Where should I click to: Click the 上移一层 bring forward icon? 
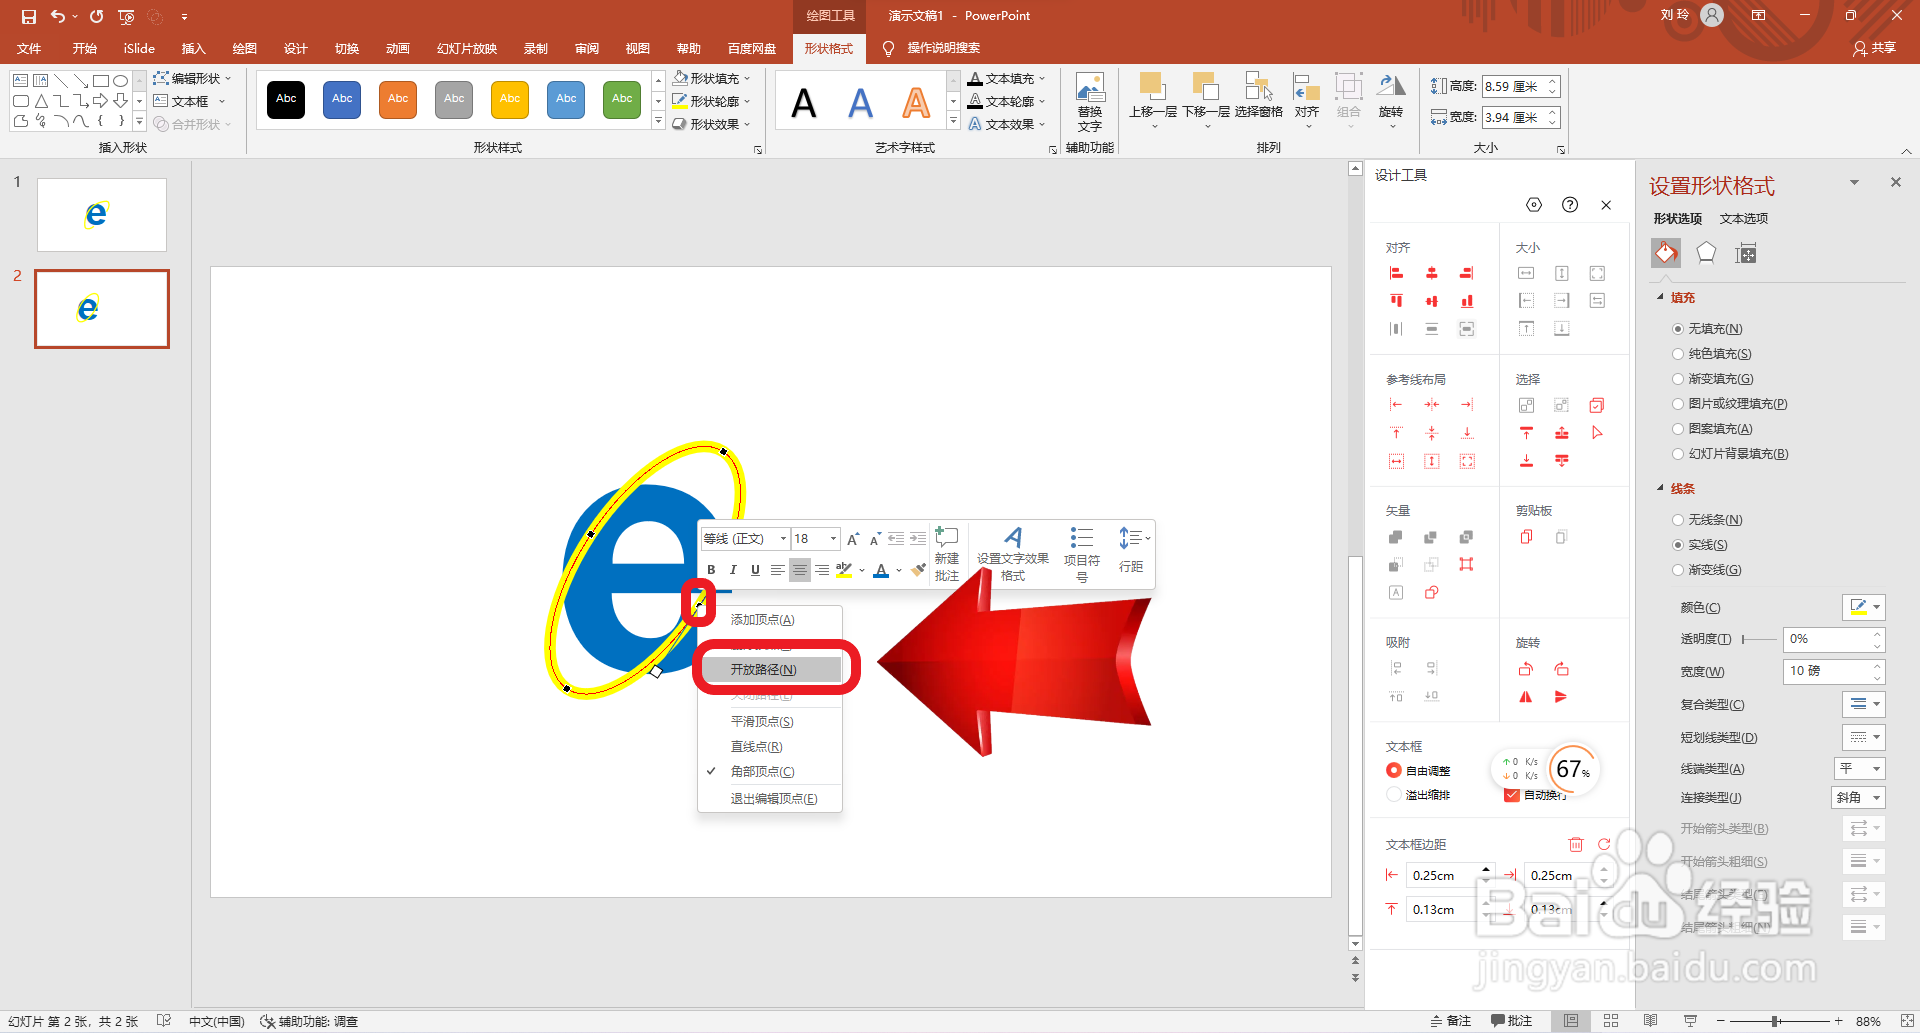[x=1153, y=87]
